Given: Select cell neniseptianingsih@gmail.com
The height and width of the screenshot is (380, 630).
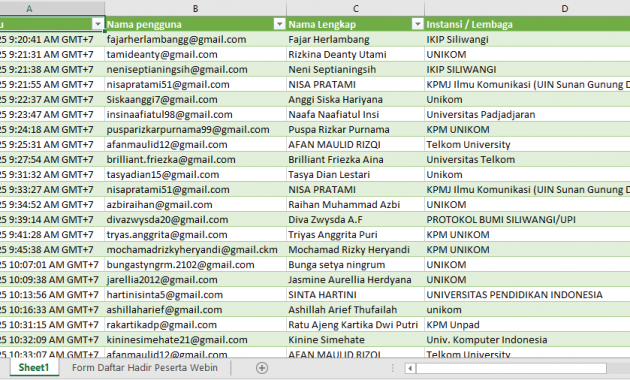Looking at the screenshot, I should 196,69.
